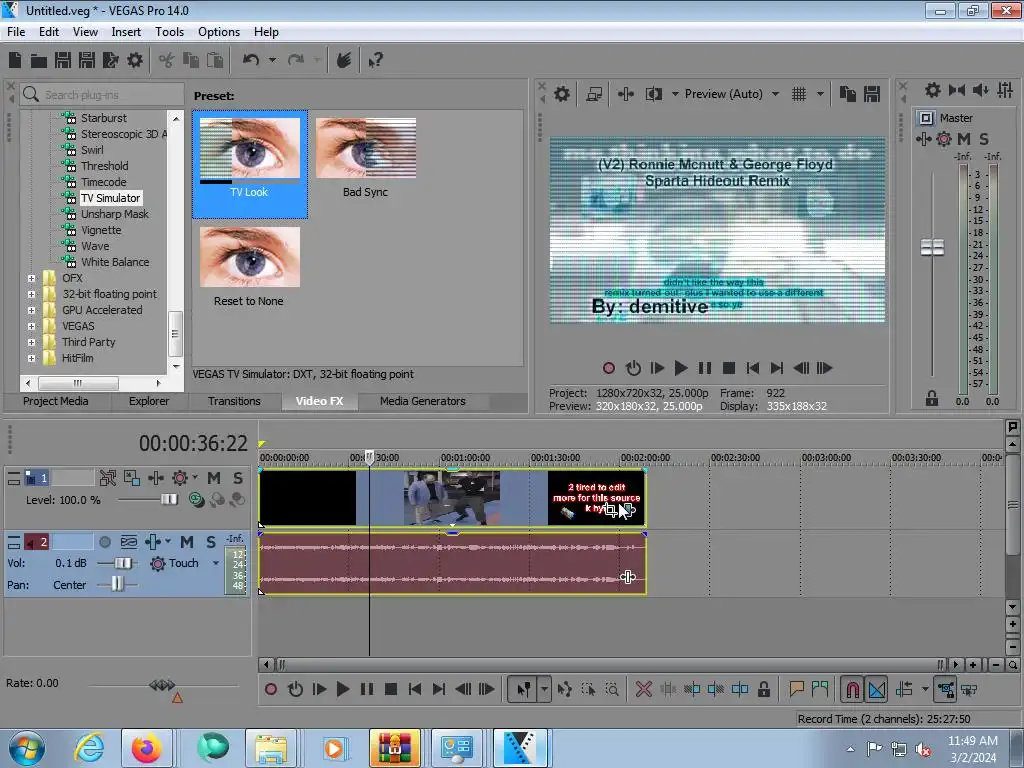The height and width of the screenshot is (768, 1024).
Task: Mute audio track 2 with M button
Action: click(x=187, y=542)
